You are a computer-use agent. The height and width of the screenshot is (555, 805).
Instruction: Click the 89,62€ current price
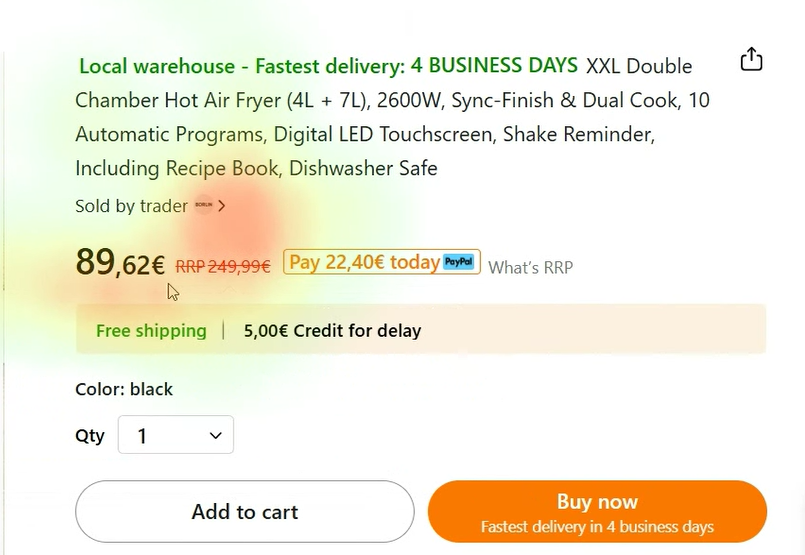pyautogui.click(x=120, y=263)
